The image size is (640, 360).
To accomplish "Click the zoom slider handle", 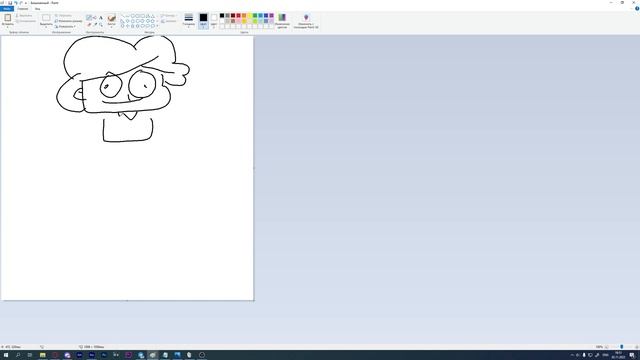I will (x=622, y=347).
